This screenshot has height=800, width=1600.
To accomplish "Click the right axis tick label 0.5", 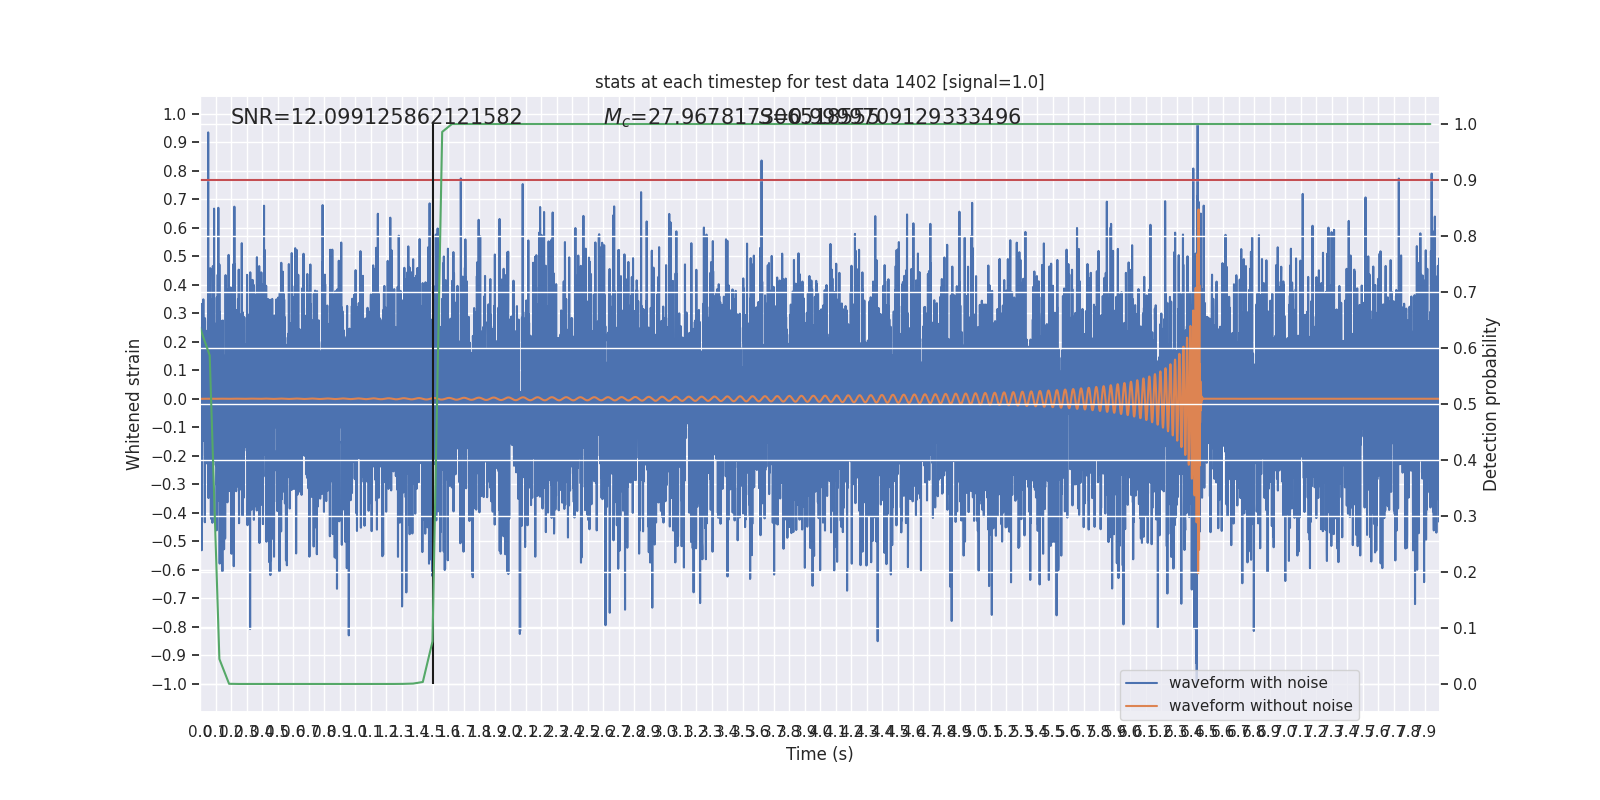I will pyautogui.click(x=1465, y=404).
